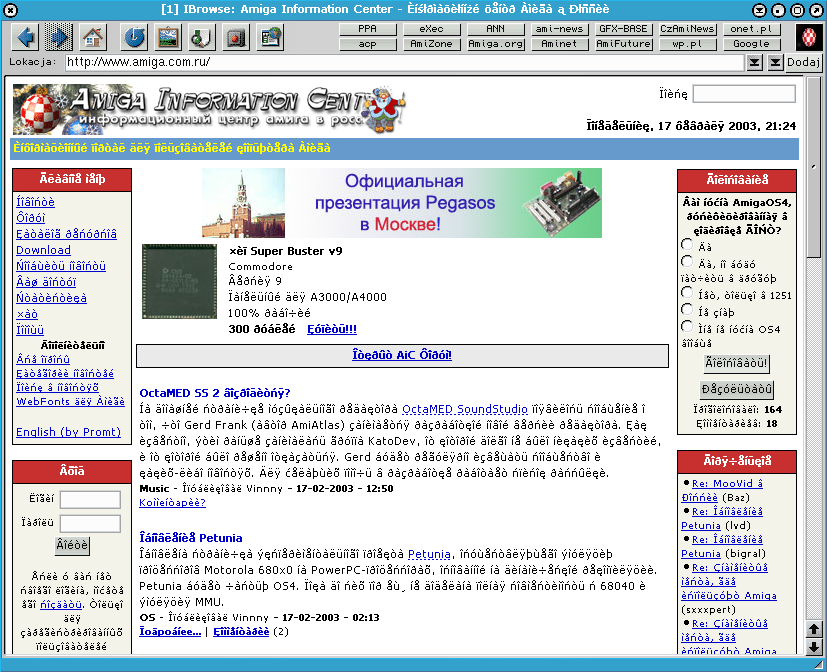Image resolution: width=827 pixels, height=672 pixels.
Task: Choose the poll option mentioning 1251
Action: 687,293
